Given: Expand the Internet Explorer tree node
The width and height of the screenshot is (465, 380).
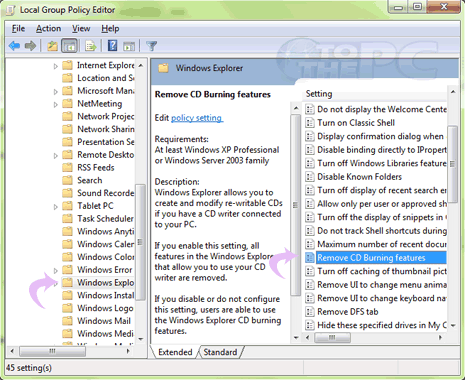Looking at the screenshot, I should (x=56, y=66).
